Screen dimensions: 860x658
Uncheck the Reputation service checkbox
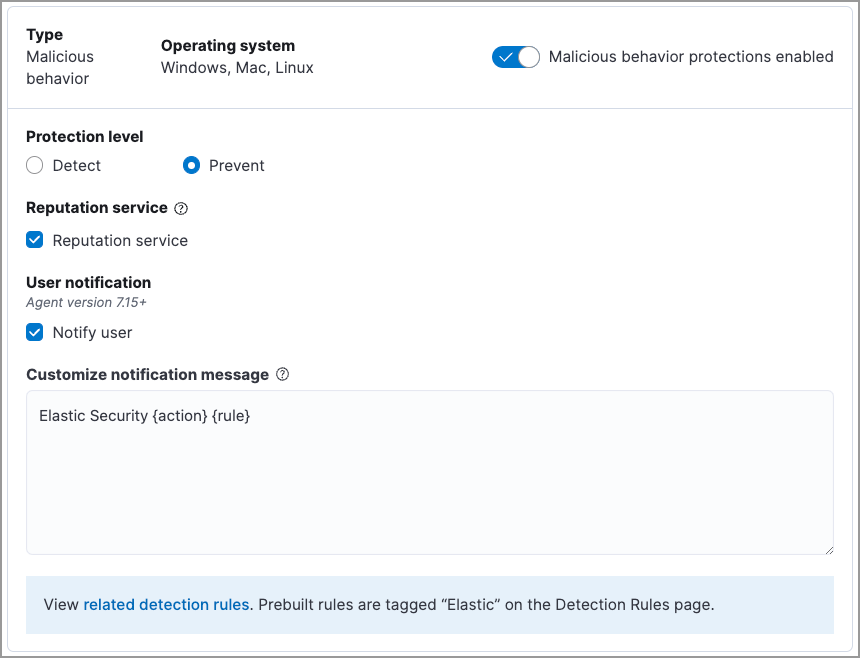click(x=34, y=240)
